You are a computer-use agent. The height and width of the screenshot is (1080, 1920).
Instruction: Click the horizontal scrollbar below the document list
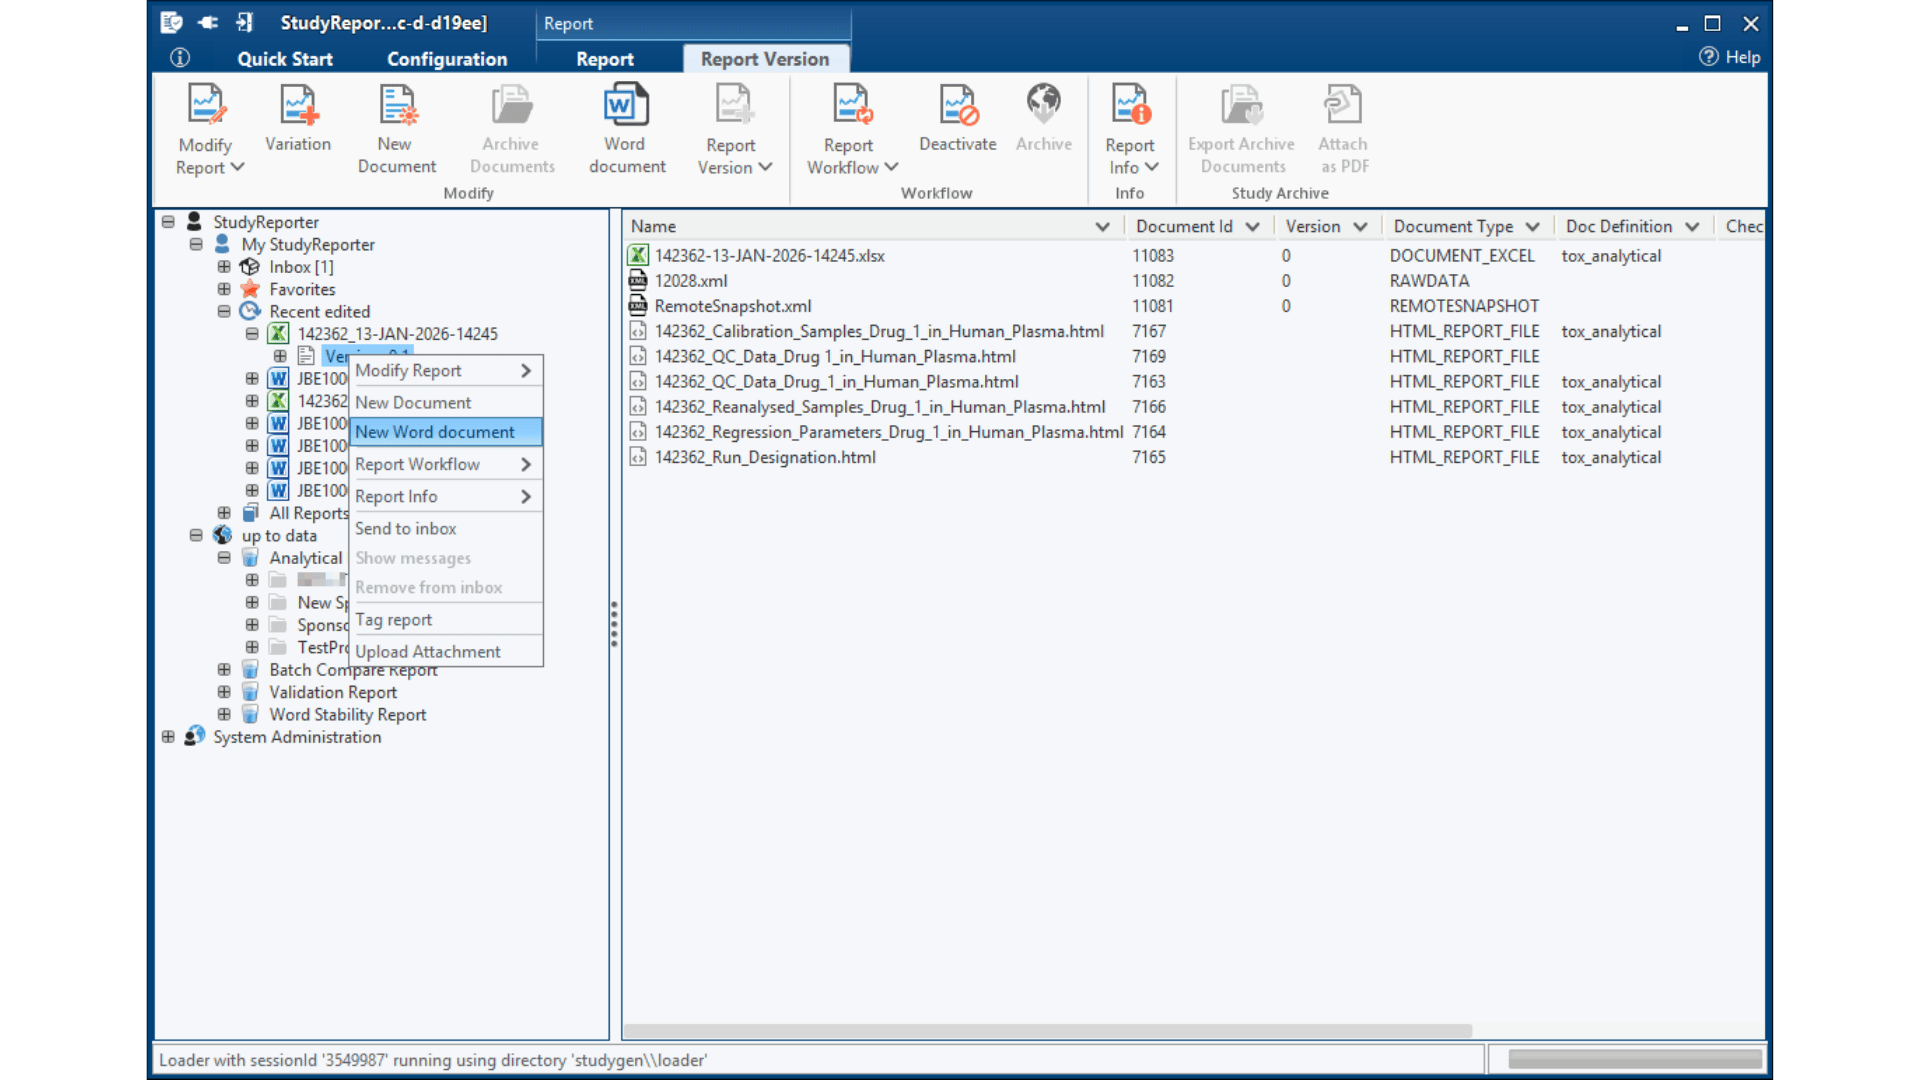(x=1047, y=1030)
